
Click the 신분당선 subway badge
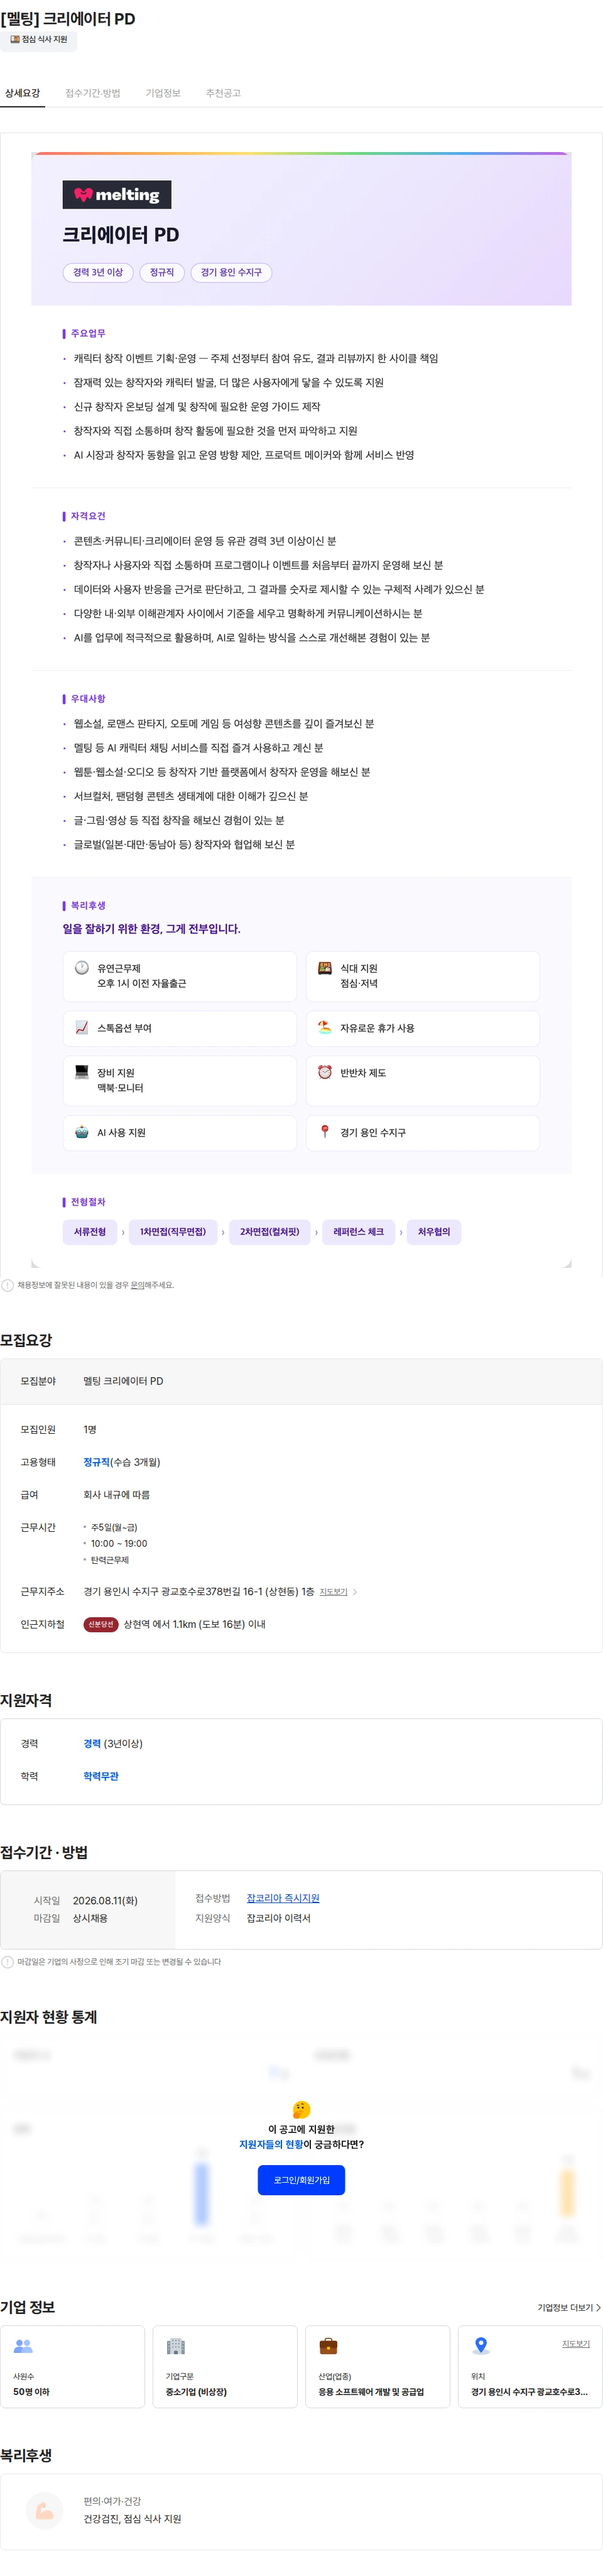pos(101,1625)
